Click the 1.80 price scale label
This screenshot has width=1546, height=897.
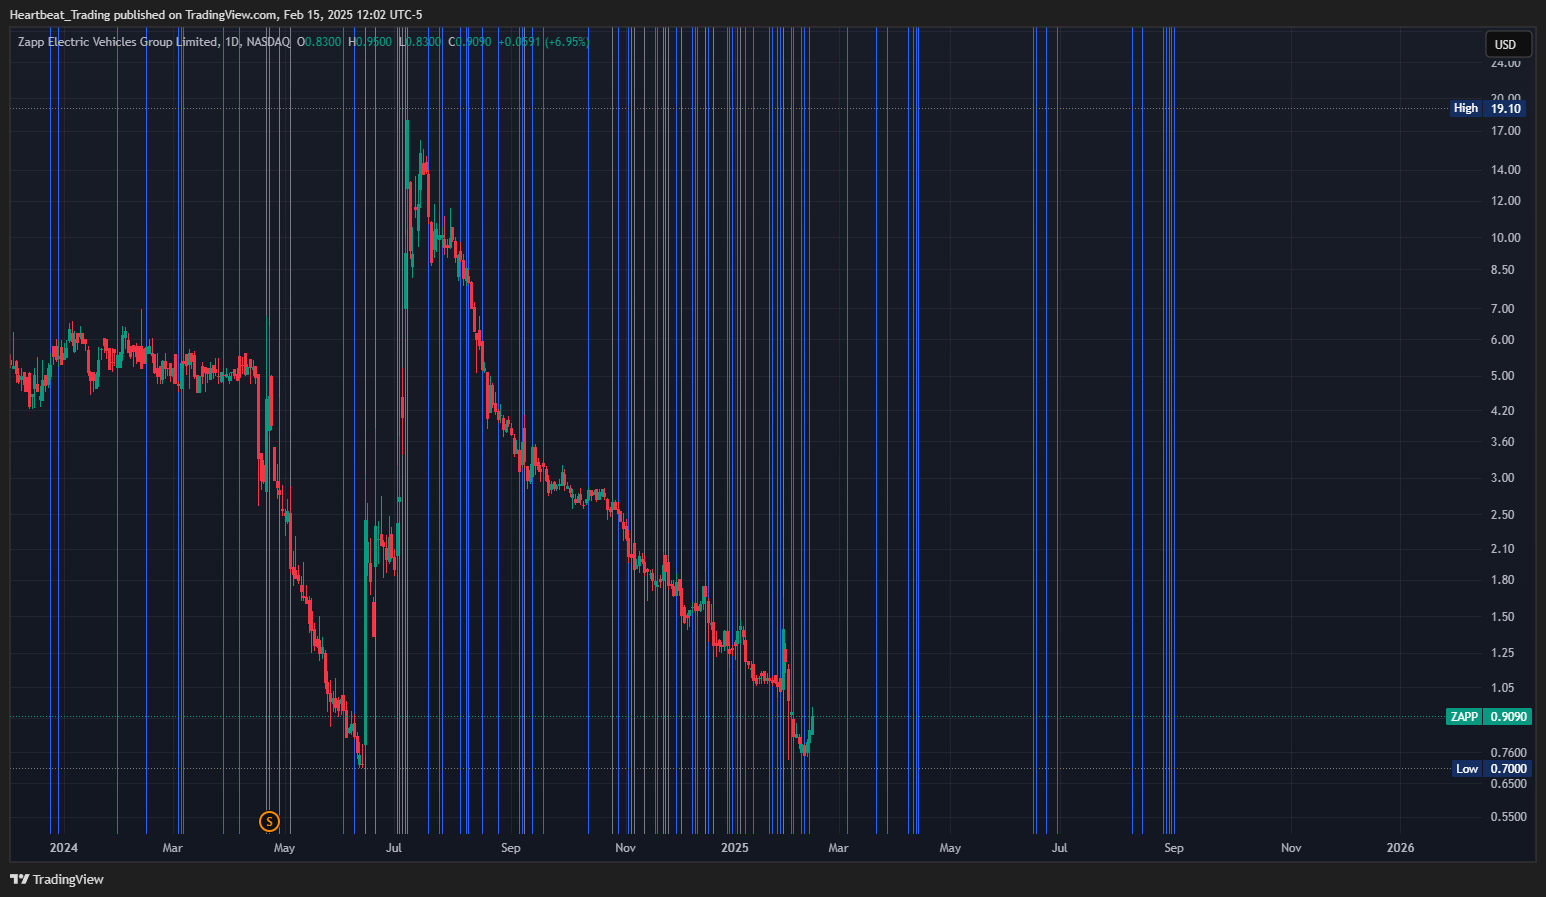coord(1502,580)
